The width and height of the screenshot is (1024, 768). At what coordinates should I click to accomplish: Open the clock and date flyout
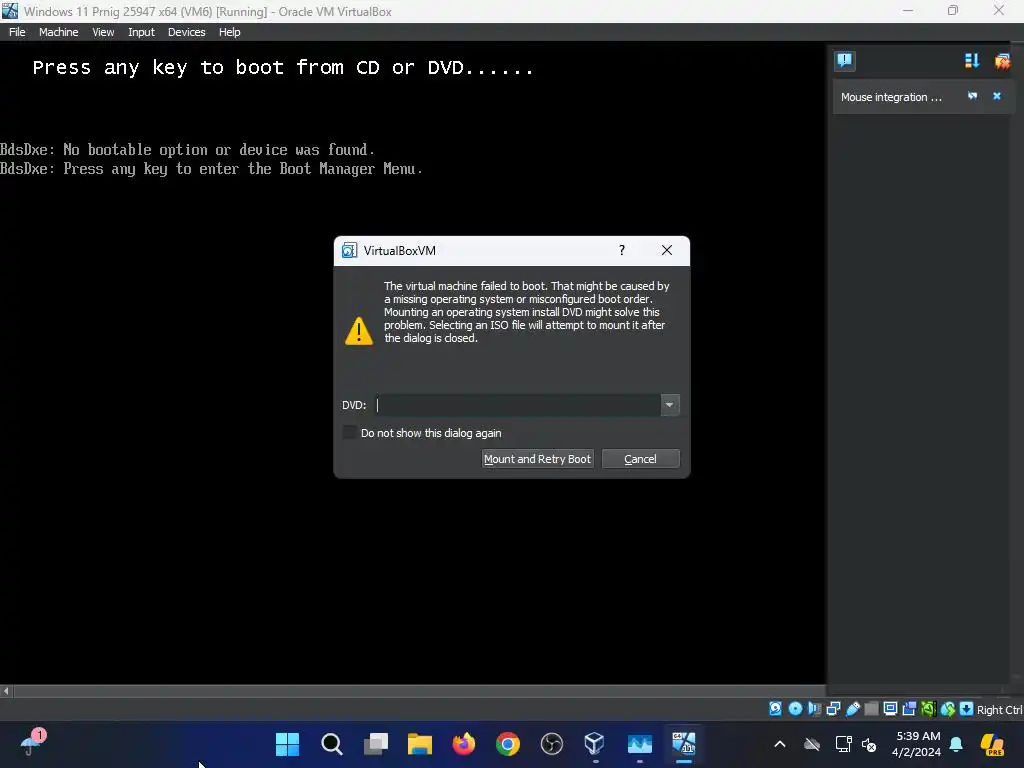coord(917,744)
